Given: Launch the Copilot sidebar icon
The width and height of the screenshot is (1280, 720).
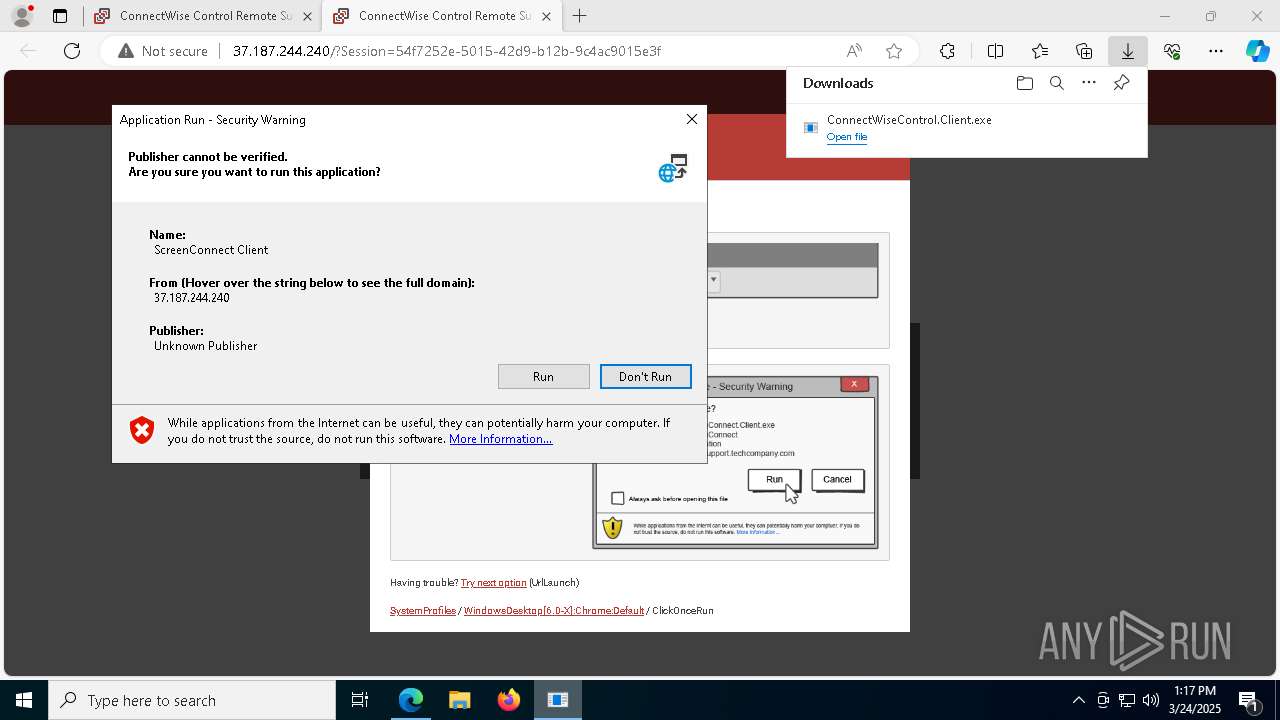Looking at the screenshot, I should pyautogui.click(x=1257, y=51).
